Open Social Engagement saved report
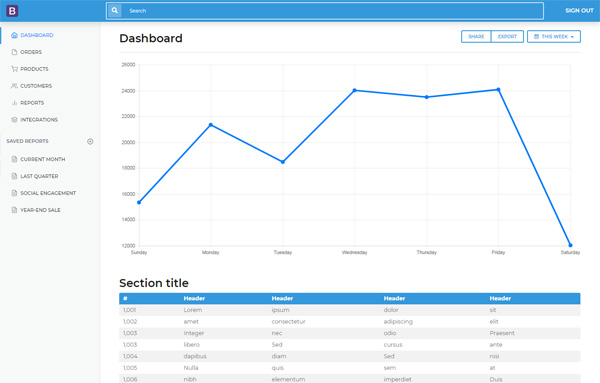 pos(48,193)
